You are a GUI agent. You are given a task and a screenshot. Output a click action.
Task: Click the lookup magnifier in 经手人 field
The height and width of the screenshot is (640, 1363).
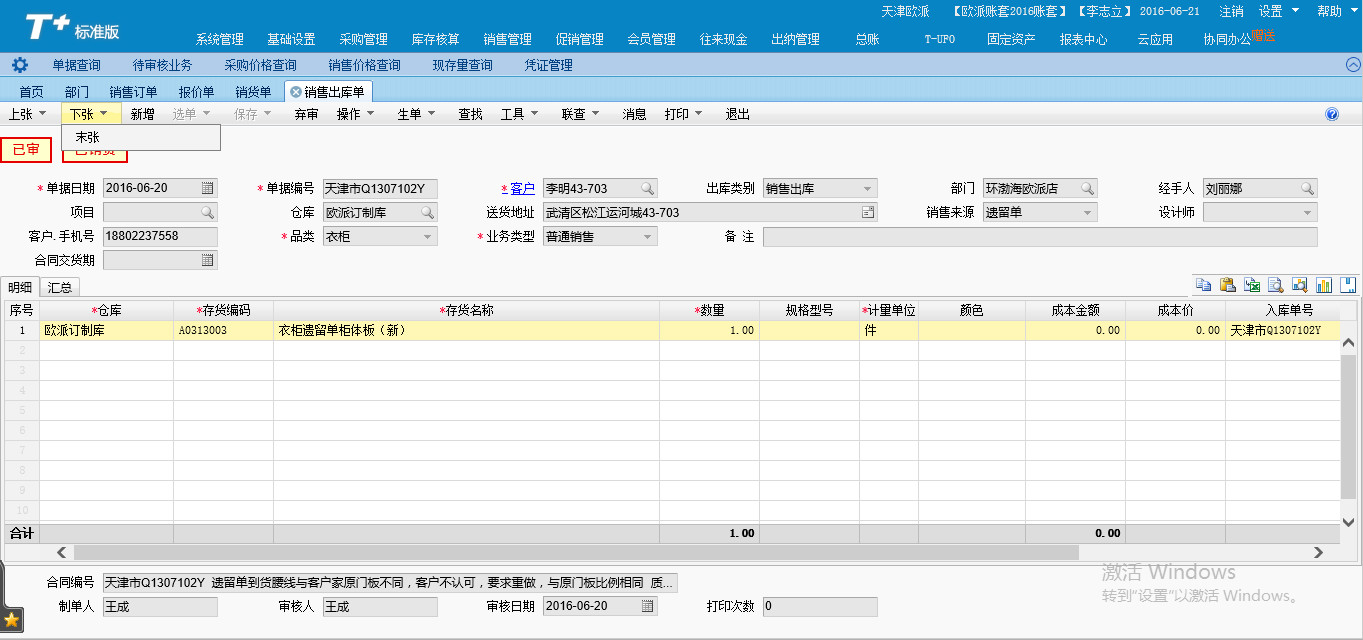pos(1307,188)
